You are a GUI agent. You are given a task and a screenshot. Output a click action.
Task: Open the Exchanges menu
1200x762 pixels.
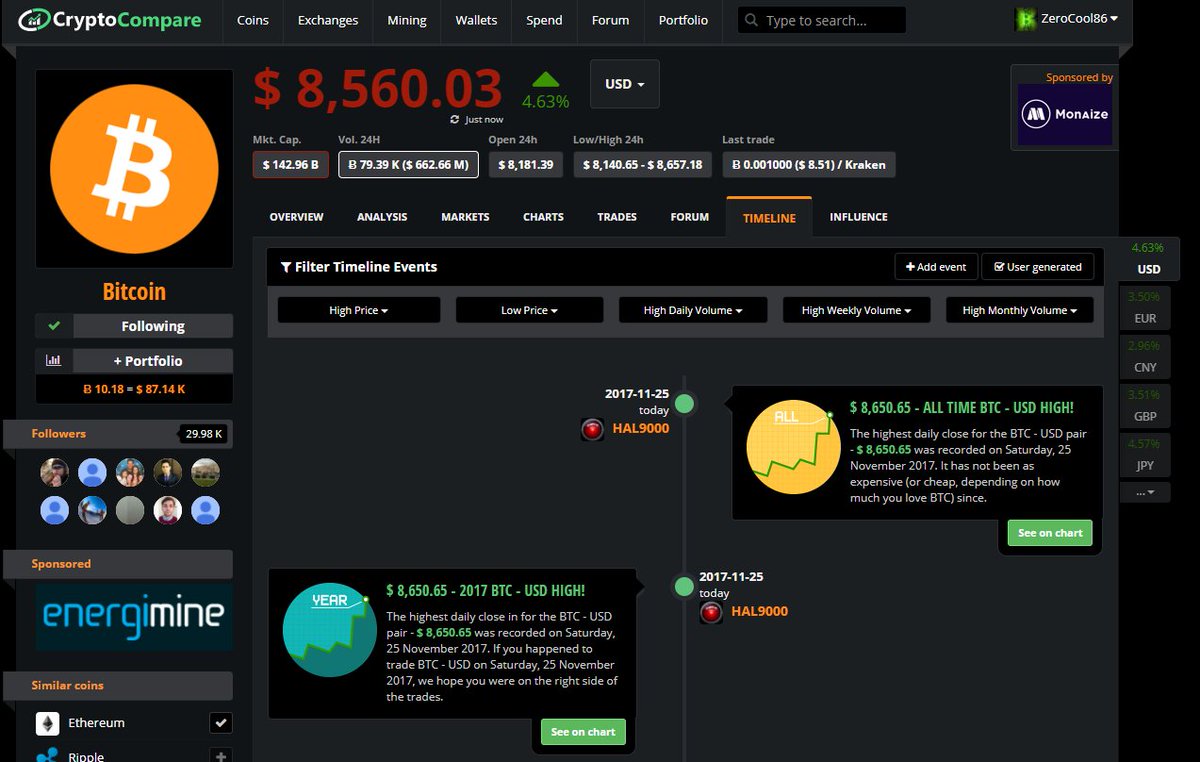[328, 20]
